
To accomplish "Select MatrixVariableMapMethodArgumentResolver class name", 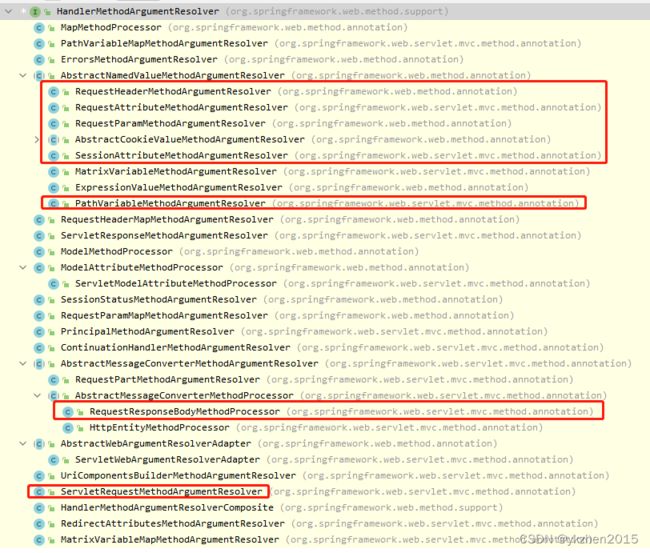I will click(x=170, y=540).
